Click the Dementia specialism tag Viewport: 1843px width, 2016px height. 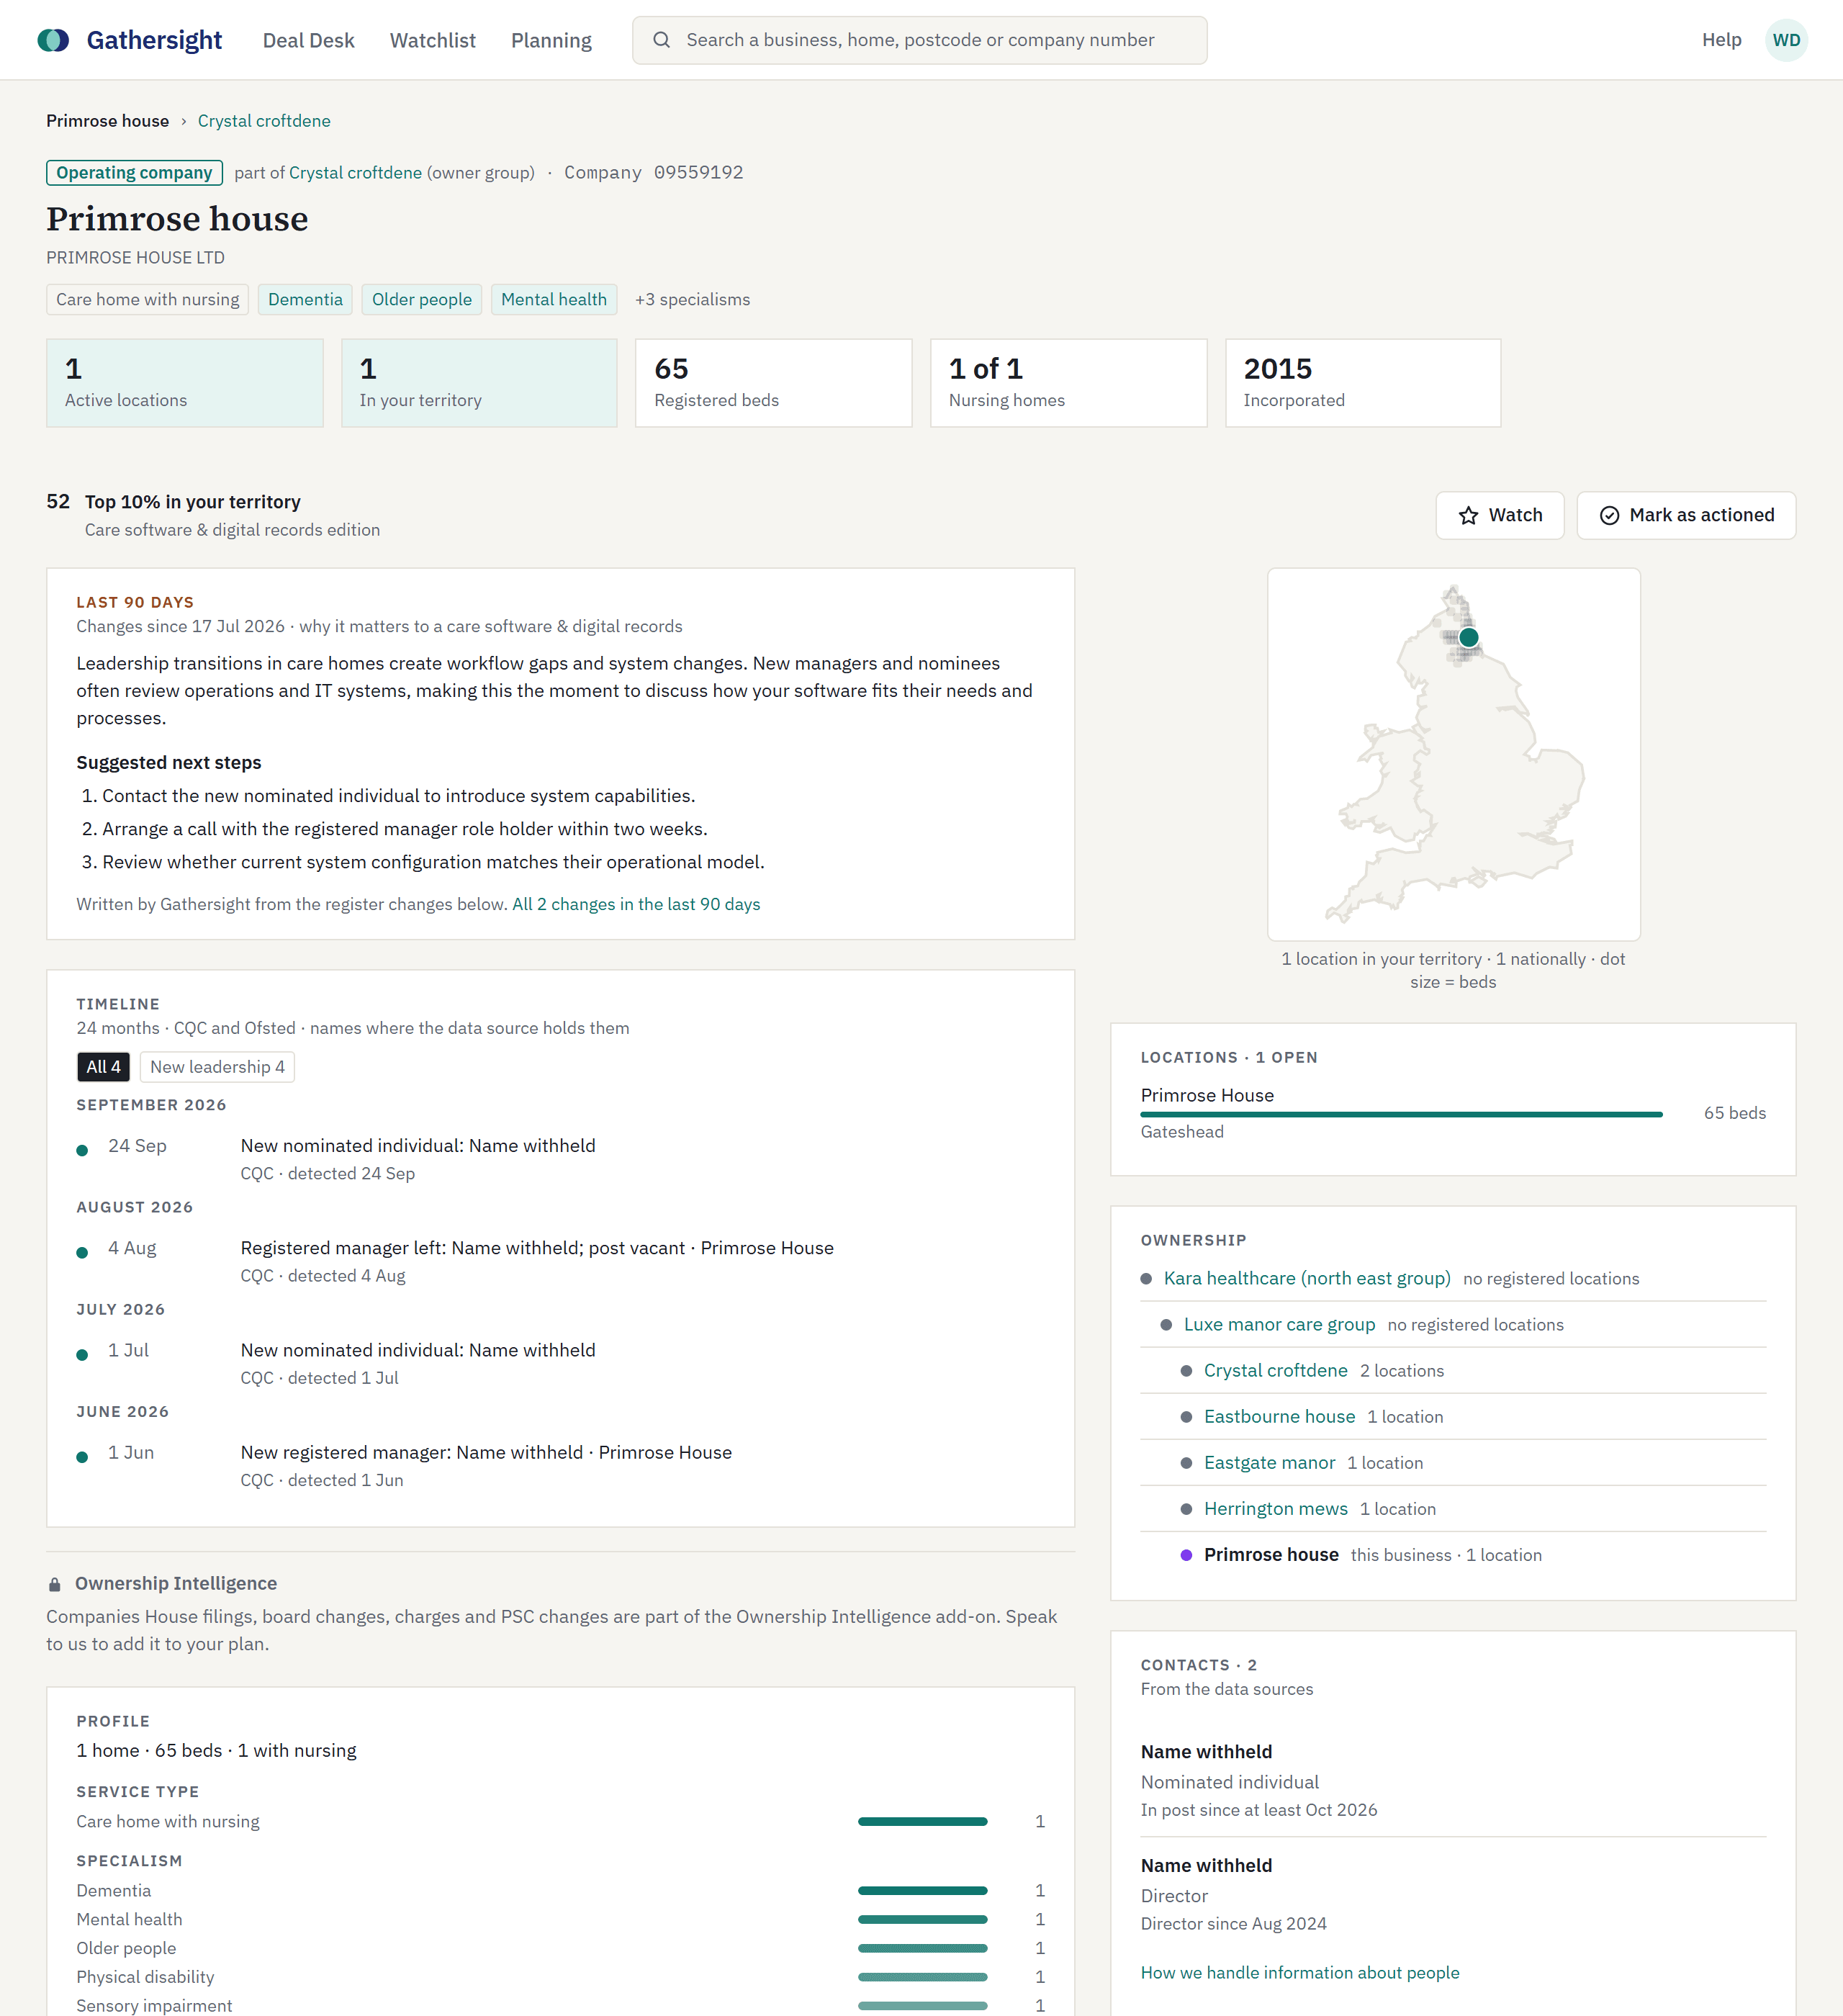305,299
